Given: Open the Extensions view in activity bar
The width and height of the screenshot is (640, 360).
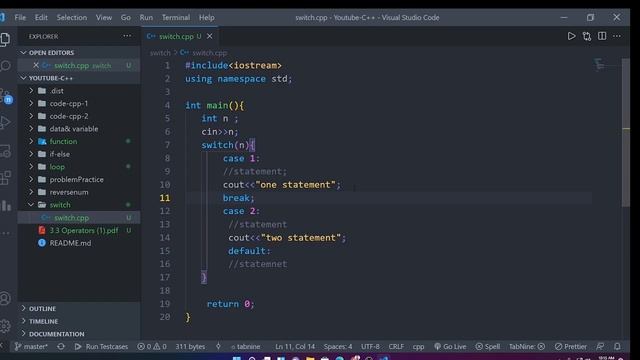Looking at the screenshot, I should click(x=5, y=178).
